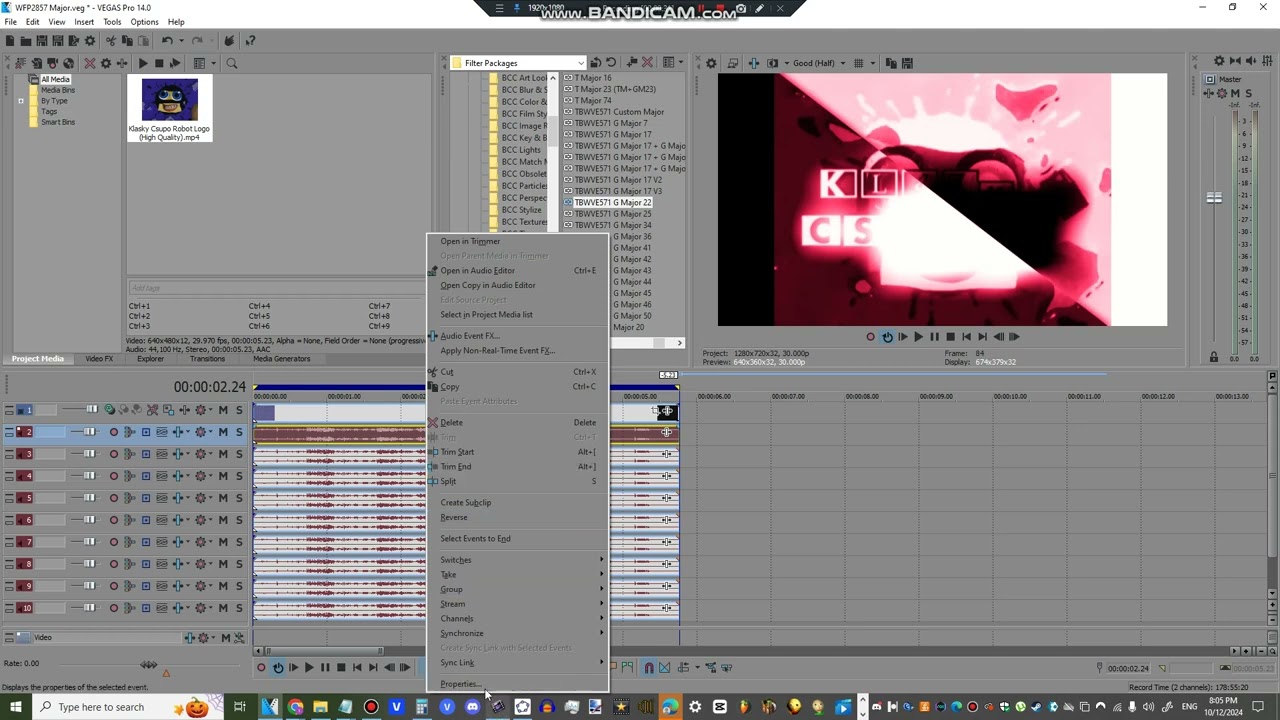This screenshot has width=1280, height=720.
Task: Open the Switches submenu
Action: point(456,560)
